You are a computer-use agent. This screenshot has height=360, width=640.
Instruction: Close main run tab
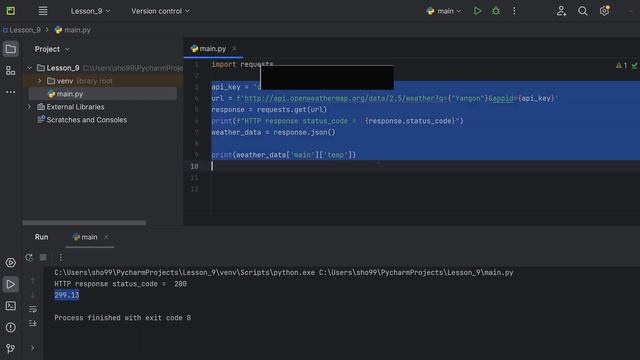[106, 237]
